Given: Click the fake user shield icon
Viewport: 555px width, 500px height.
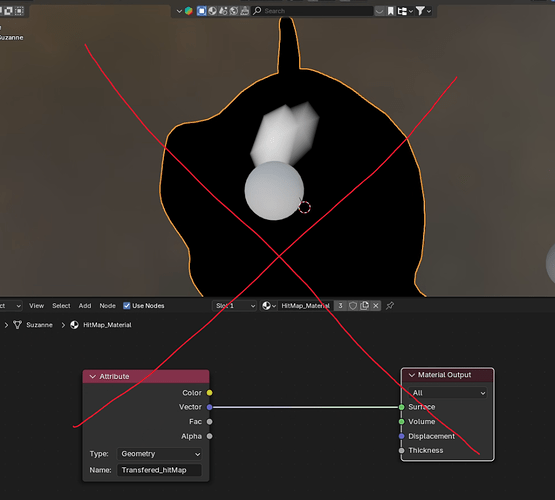Looking at the screenshot, I should [353, 306].
